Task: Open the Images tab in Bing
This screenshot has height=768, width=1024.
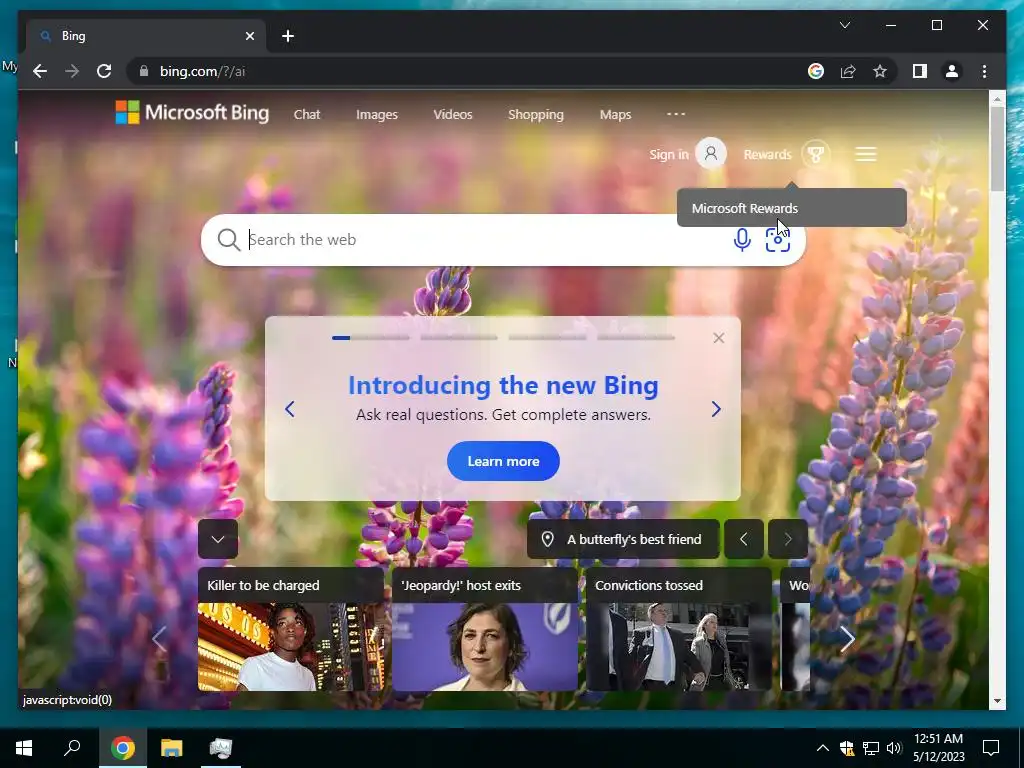Action: pos(377,114)
